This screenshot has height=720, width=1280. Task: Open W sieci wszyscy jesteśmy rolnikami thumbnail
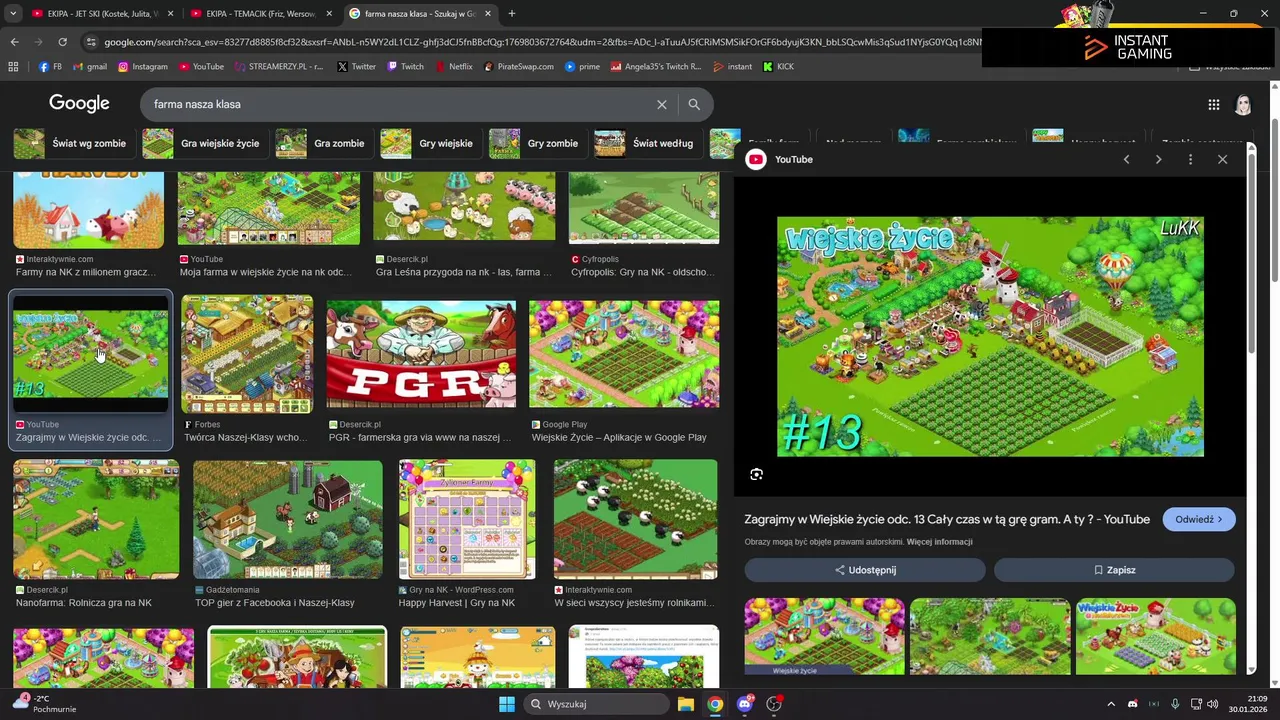636,519
